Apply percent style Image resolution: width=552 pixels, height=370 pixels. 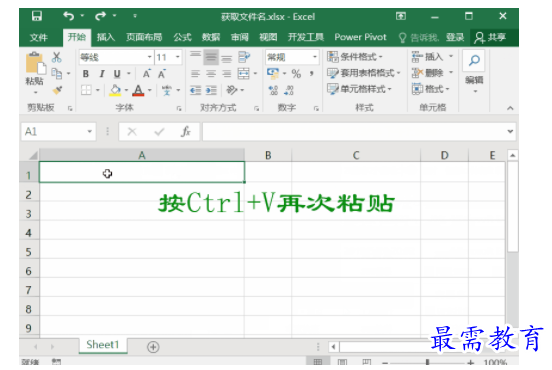296,74
